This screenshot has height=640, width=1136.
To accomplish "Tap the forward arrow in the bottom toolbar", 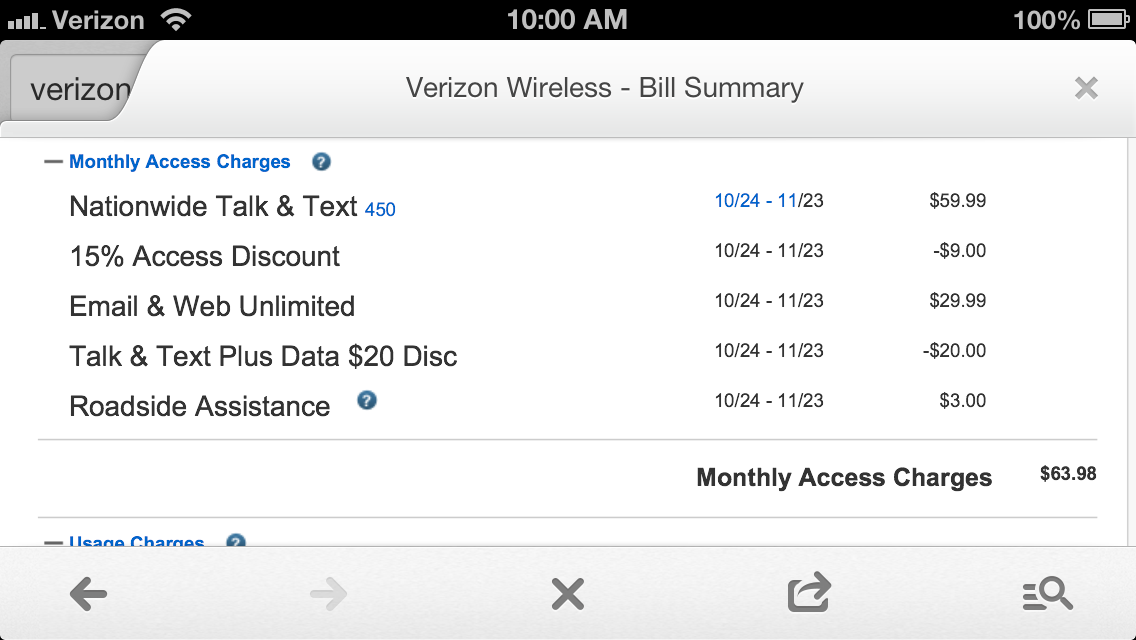I will click(x=328, y=594).
